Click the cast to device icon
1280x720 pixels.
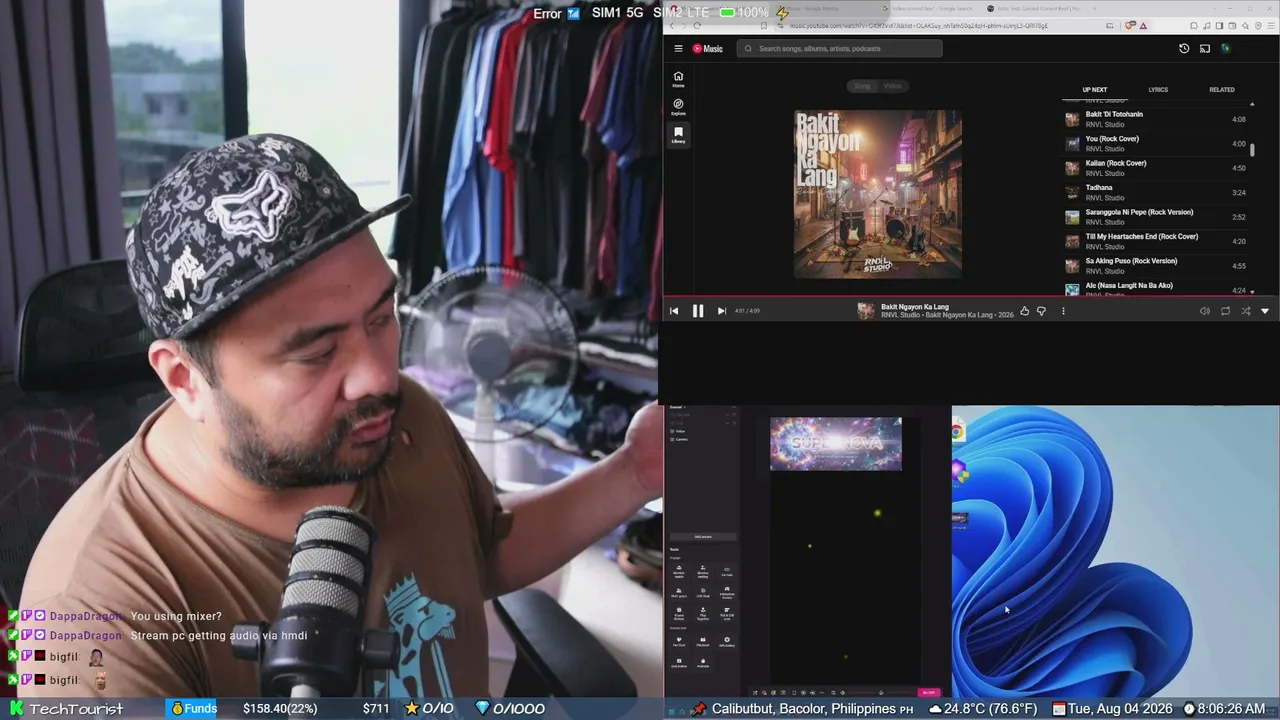click(x=1205, y=48)
